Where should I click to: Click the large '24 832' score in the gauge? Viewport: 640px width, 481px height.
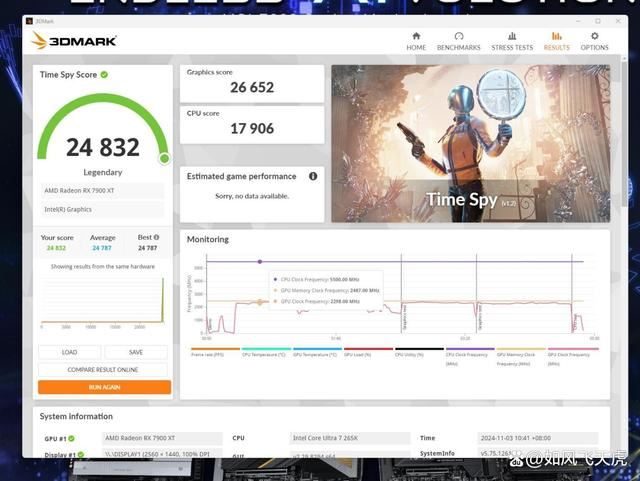tap(103, 147)
